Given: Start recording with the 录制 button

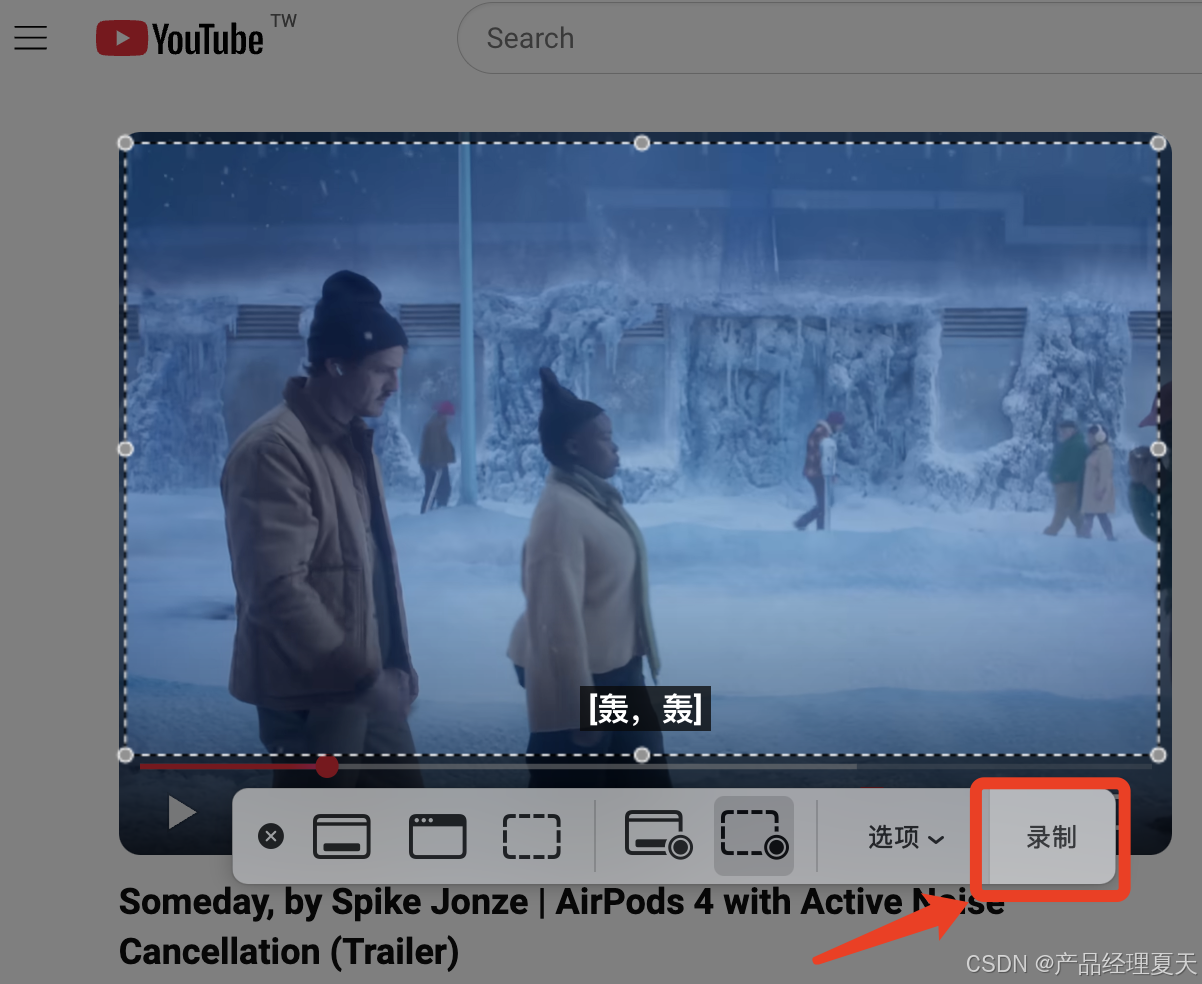Looking at the screenshot, I should [1052, 837].
